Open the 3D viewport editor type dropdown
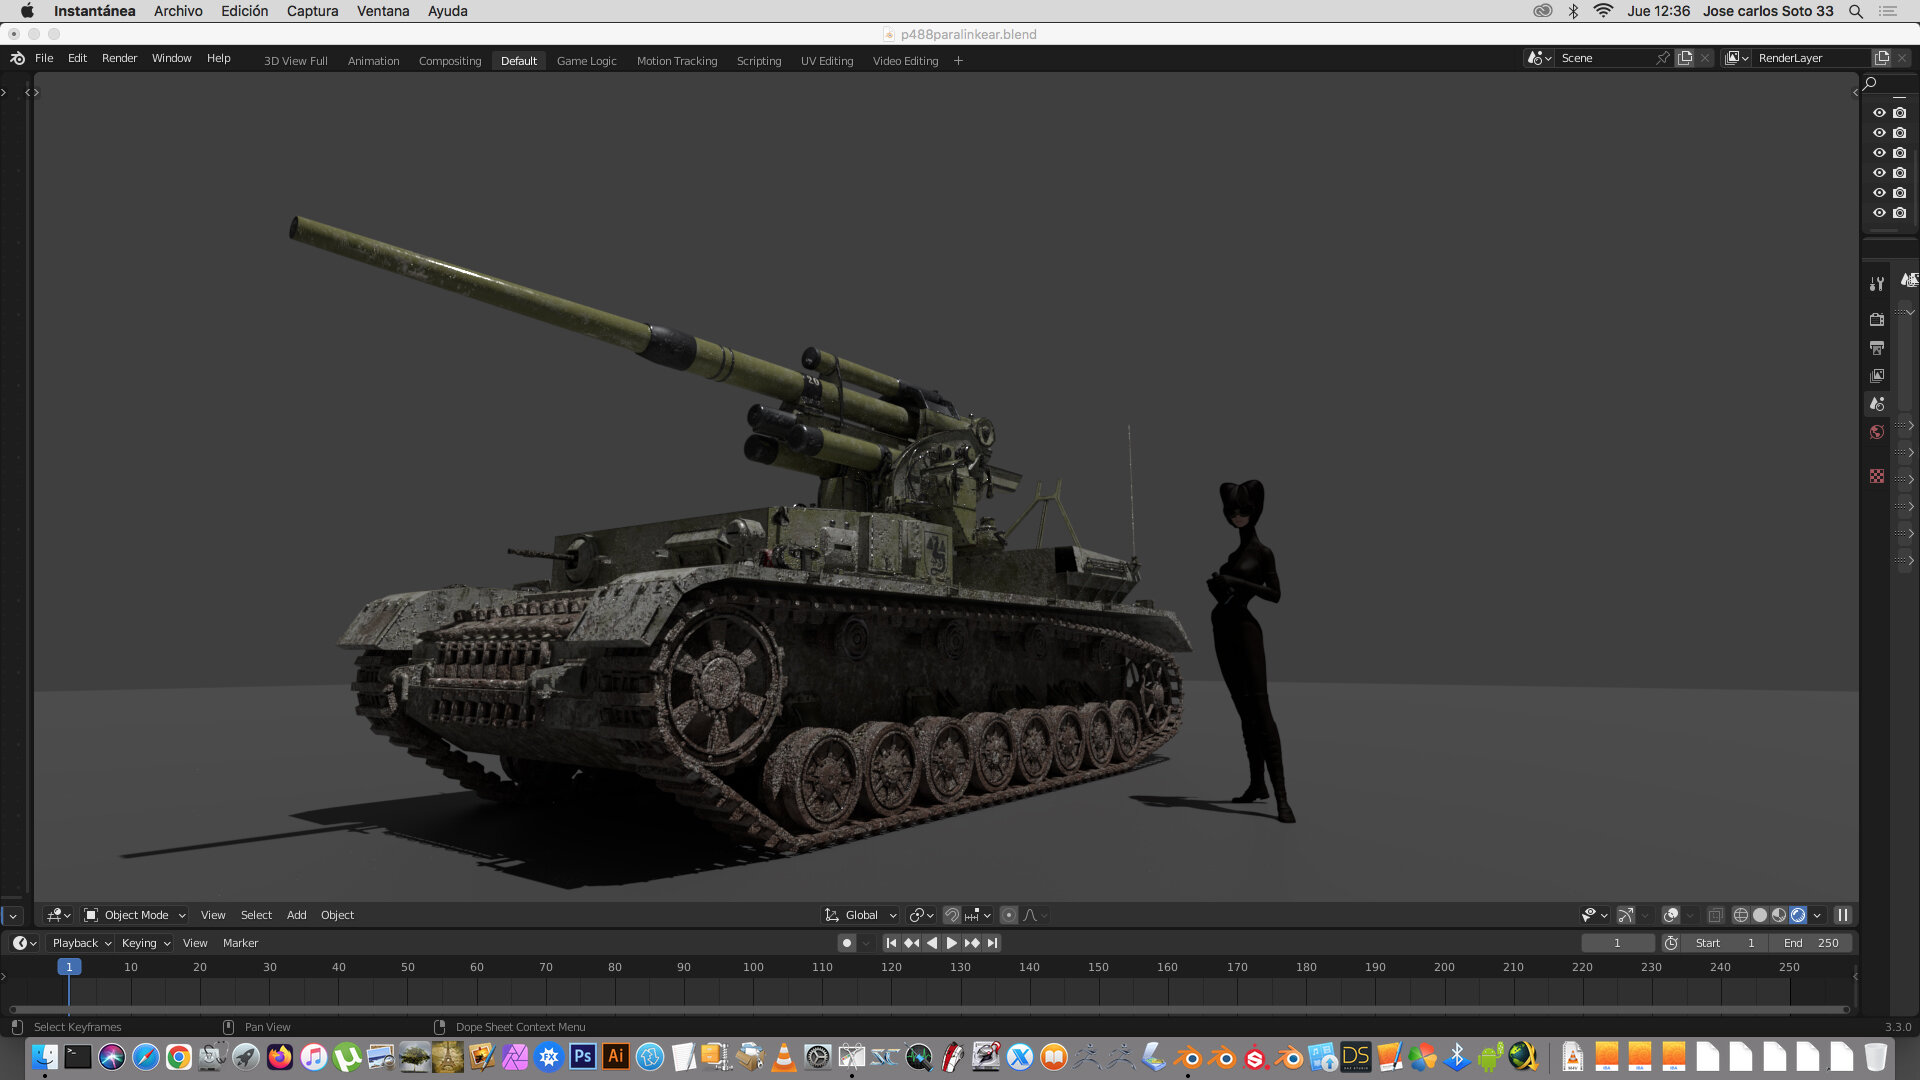The height and width of the screenshot is (1080, 1920). pyautogui.click(x=59, y=915)
